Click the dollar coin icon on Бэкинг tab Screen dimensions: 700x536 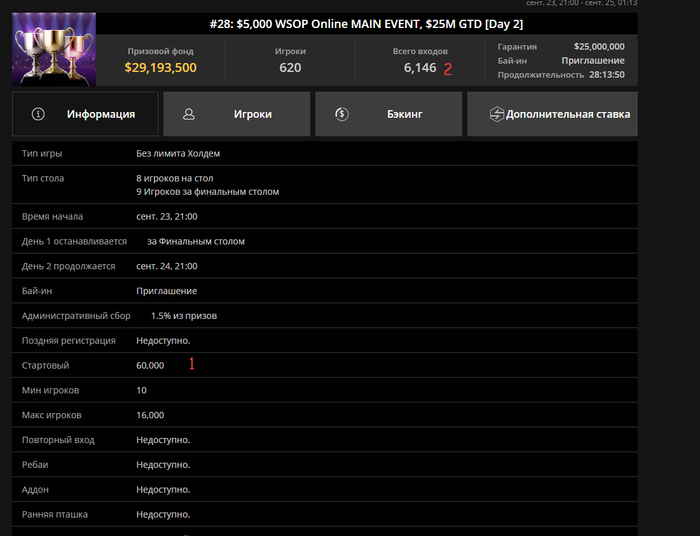(342, 114)
